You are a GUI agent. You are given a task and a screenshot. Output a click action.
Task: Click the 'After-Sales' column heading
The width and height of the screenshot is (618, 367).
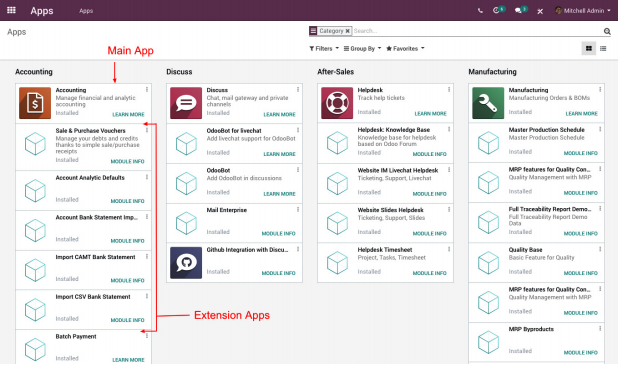click(335, 72)
